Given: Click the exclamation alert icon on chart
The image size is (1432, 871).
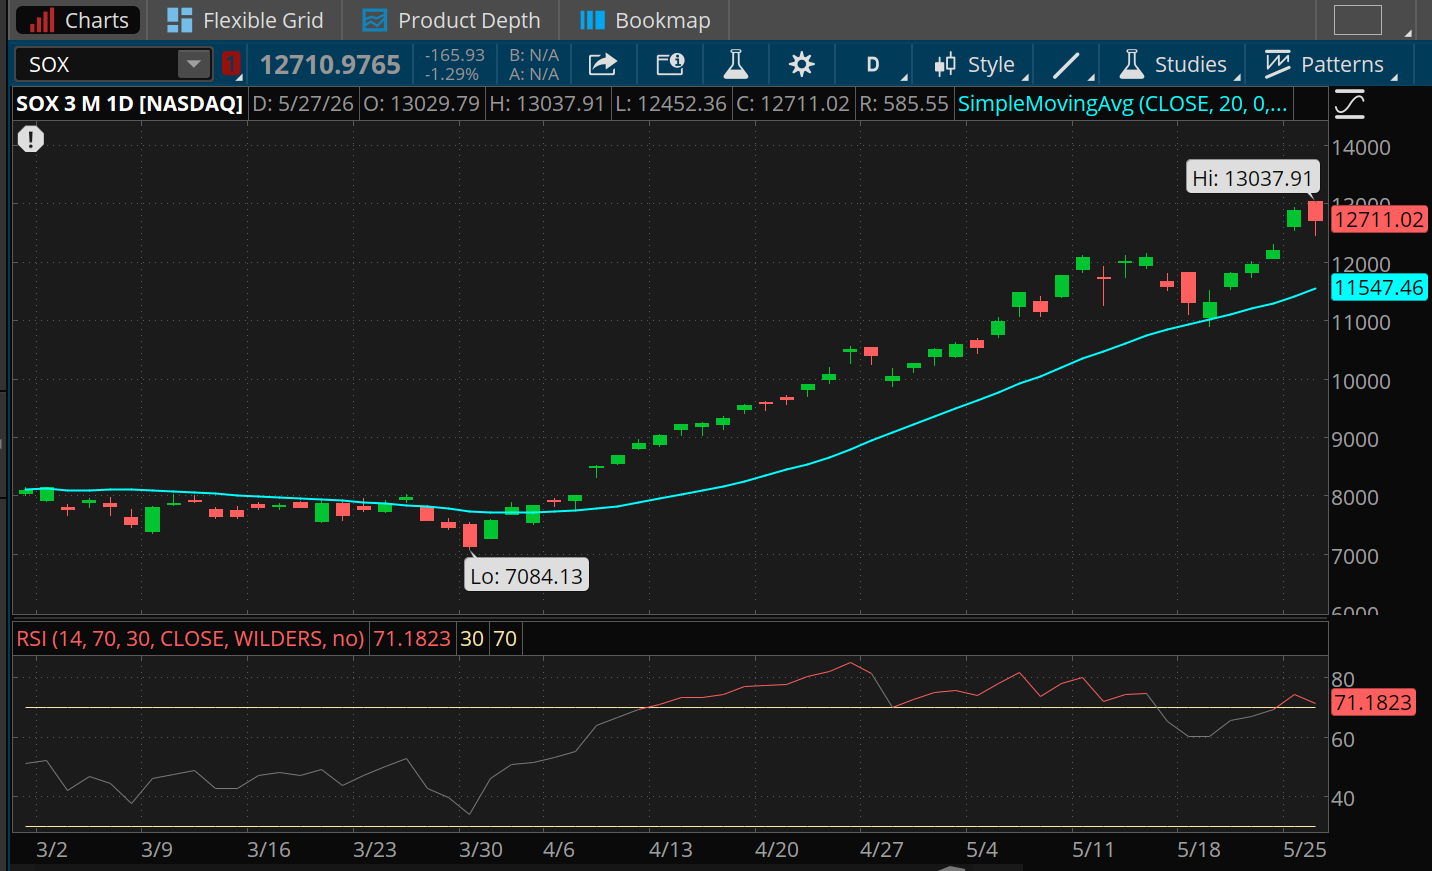Looking at the screenshot, I should pos(31,139).
